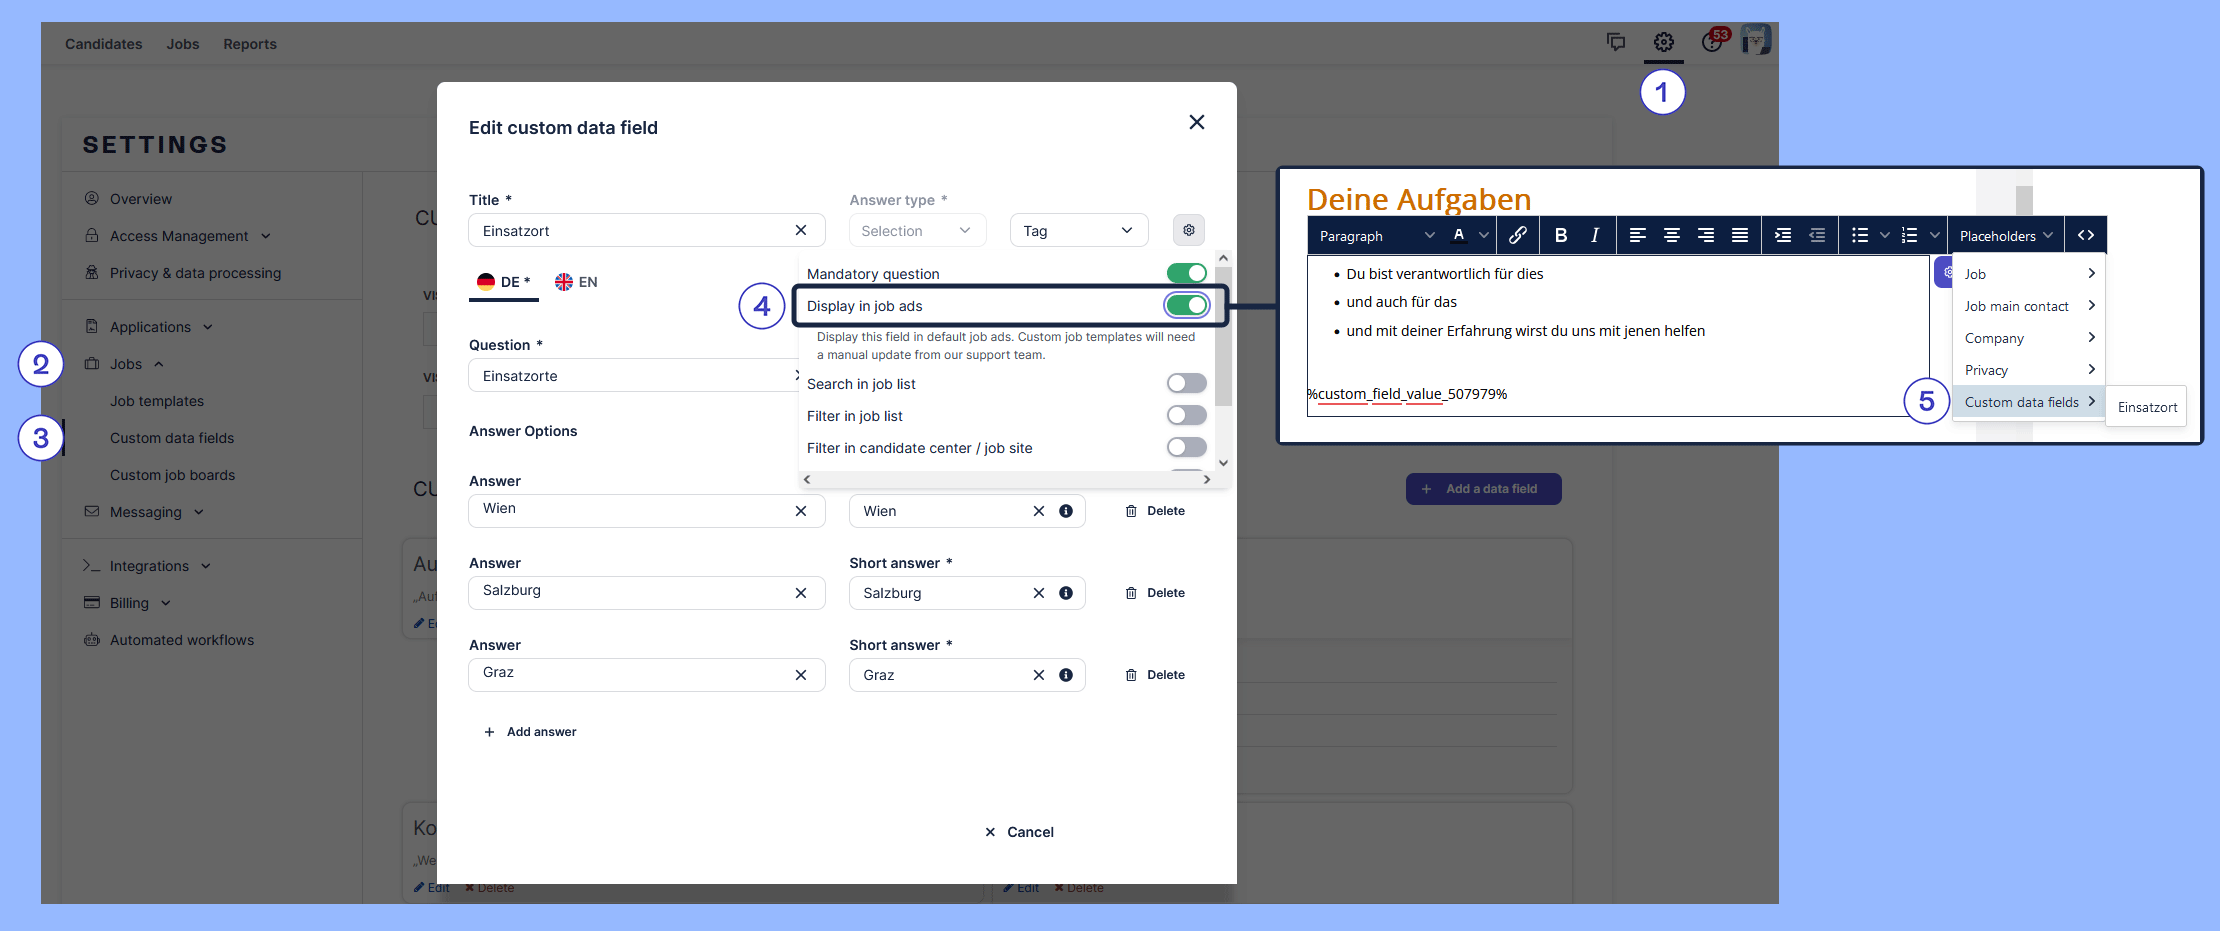
Task: Insert a hyperlink using the link icon
Action: point(1518,234)
